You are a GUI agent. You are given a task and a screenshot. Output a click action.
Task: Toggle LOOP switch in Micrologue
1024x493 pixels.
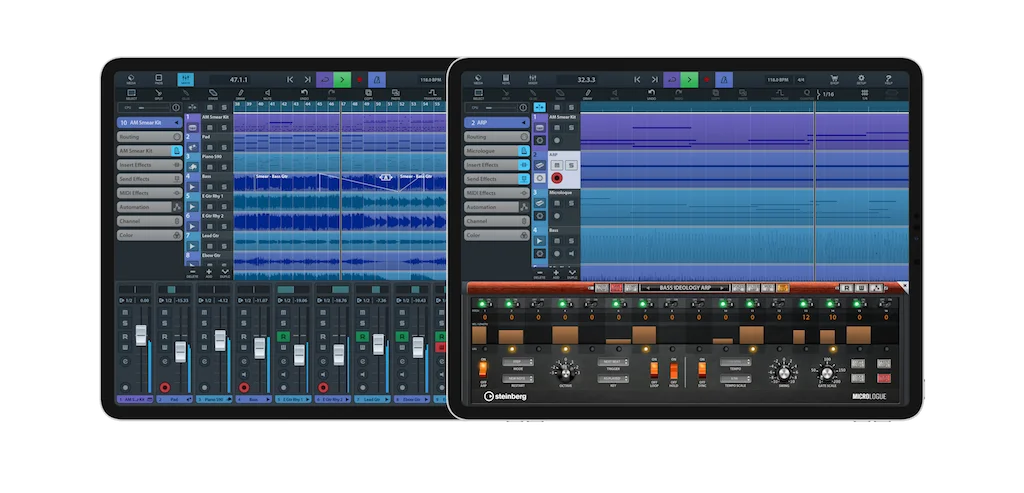[654, 370]
